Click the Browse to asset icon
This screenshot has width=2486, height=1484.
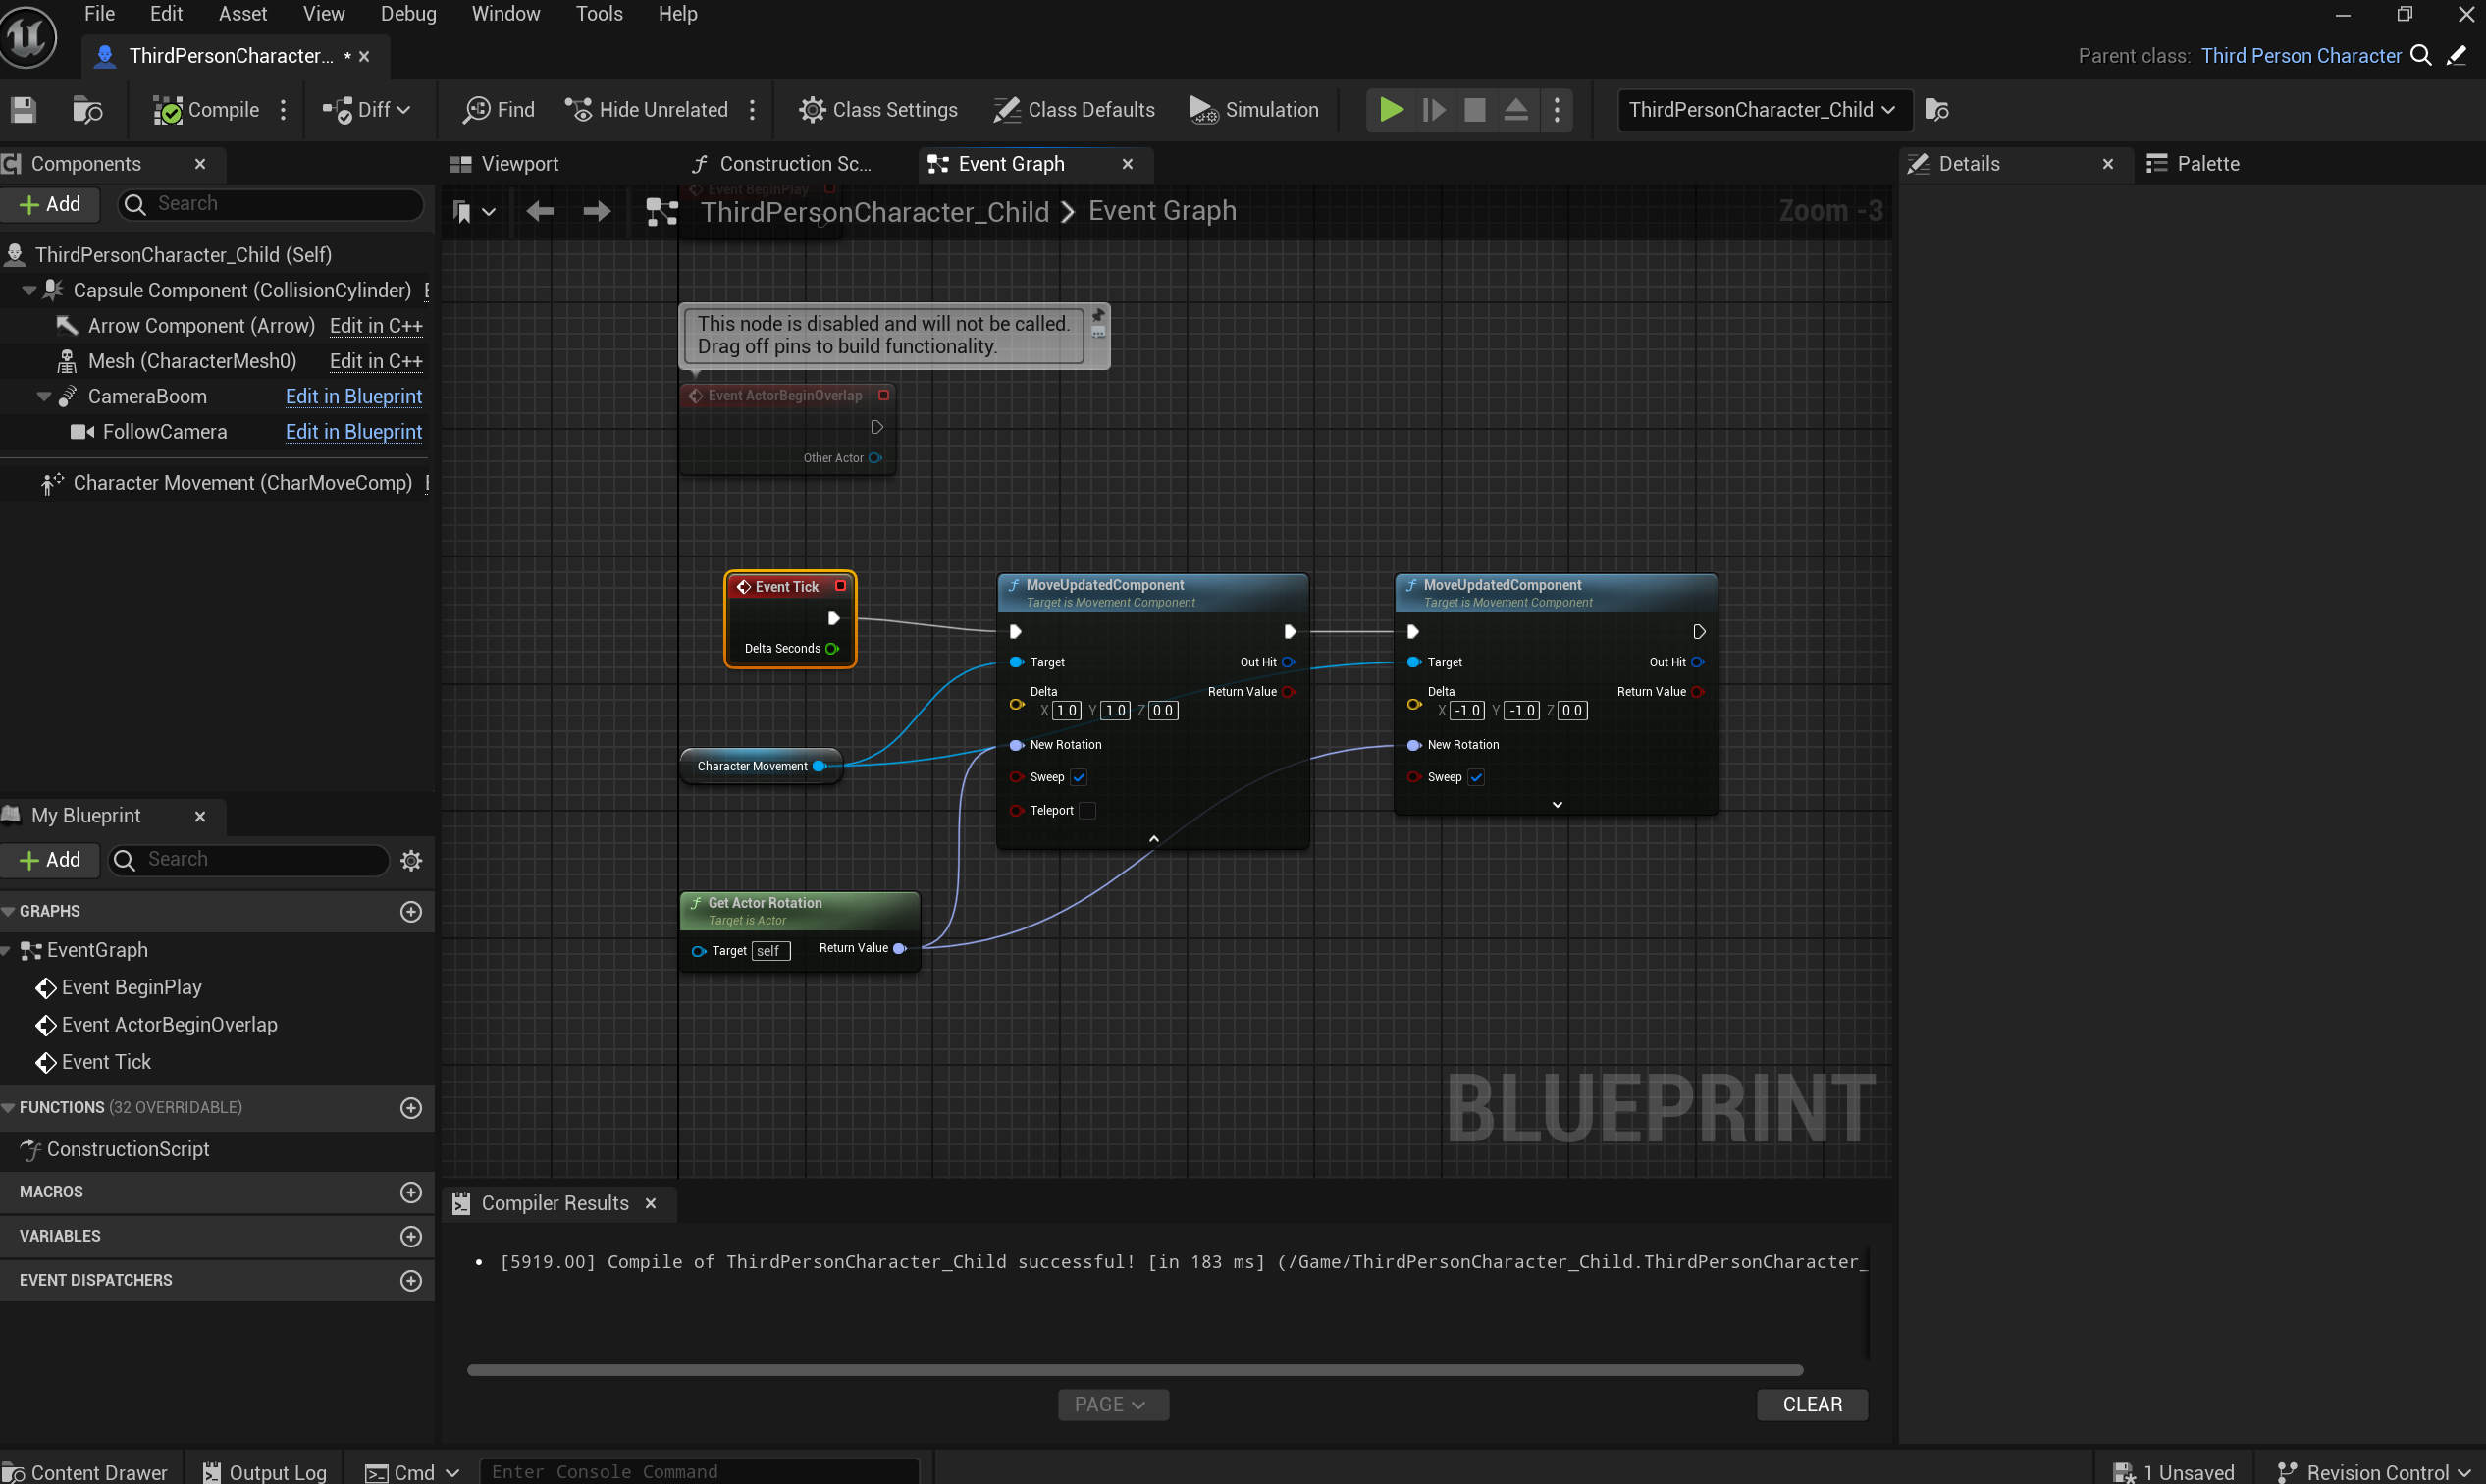pos(87,110)
